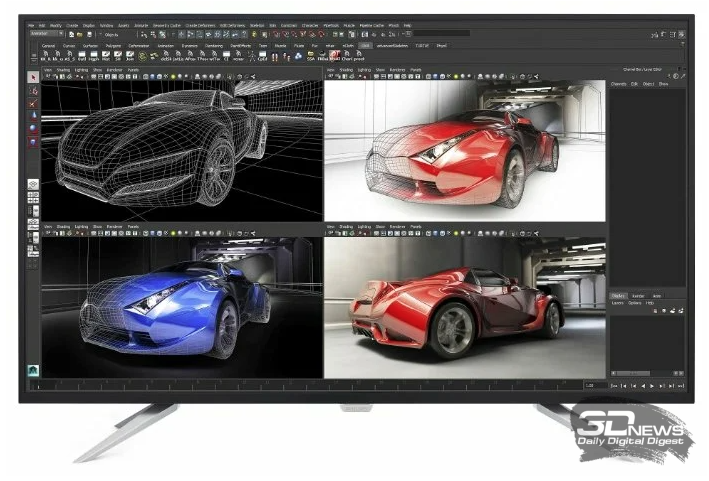Open the Edit menu in menu bar
The image size is (709, 481).
pyautogui.click(x=42, y=26)
